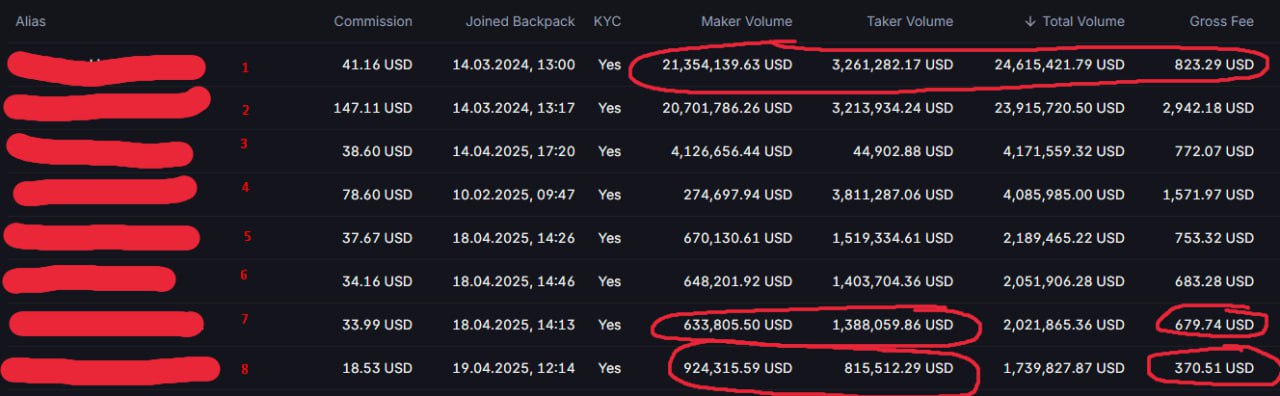Click total volume 2,051,906.28 USD
The height and width of the screenshot is (396, 1280).
(x=1063, y=282)
